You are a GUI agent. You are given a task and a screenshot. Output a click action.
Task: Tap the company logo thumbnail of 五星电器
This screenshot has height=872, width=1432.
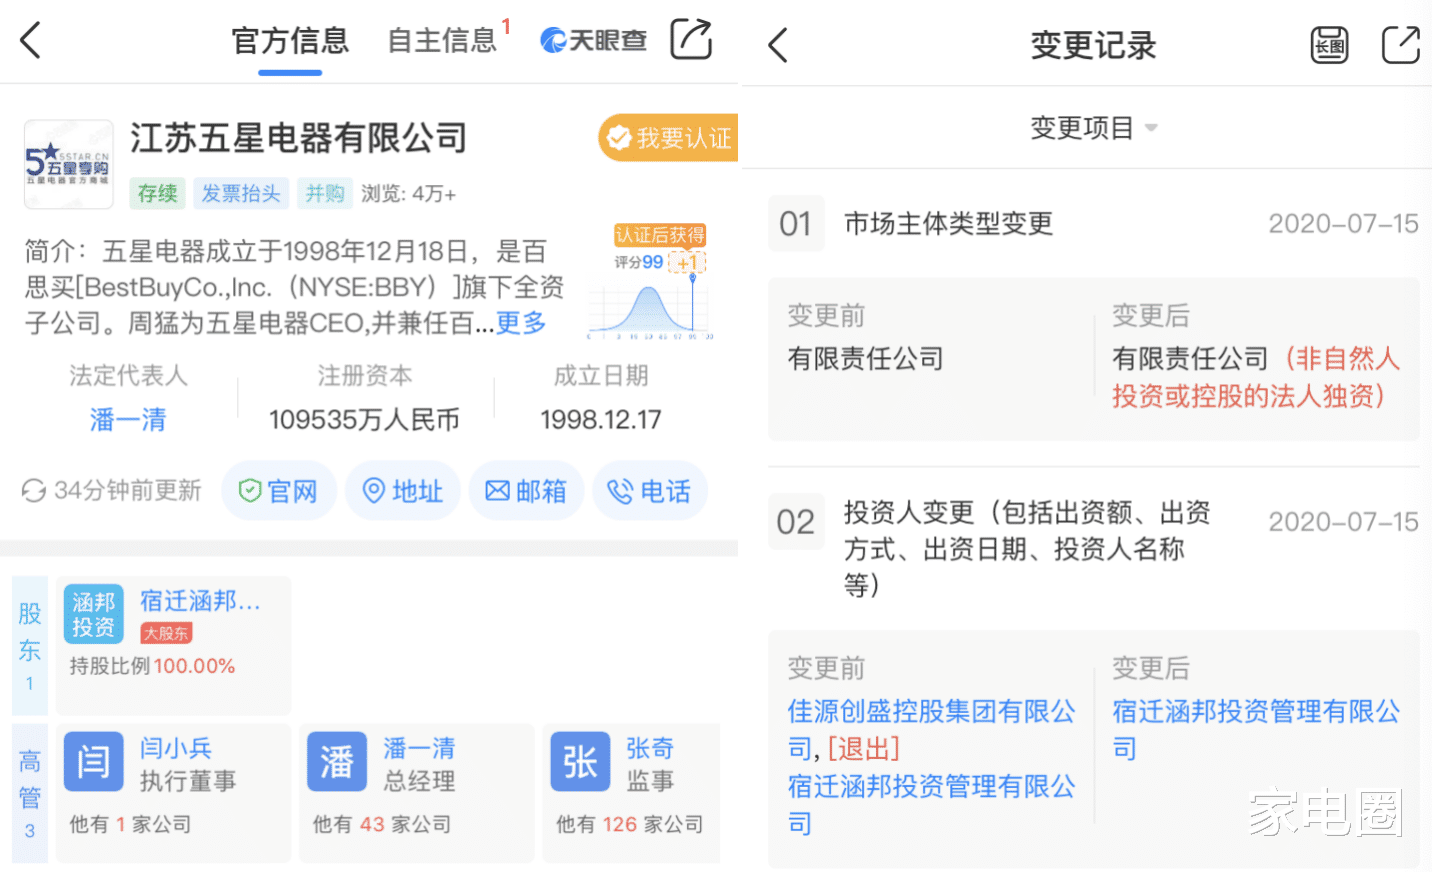tap(68, 164)
